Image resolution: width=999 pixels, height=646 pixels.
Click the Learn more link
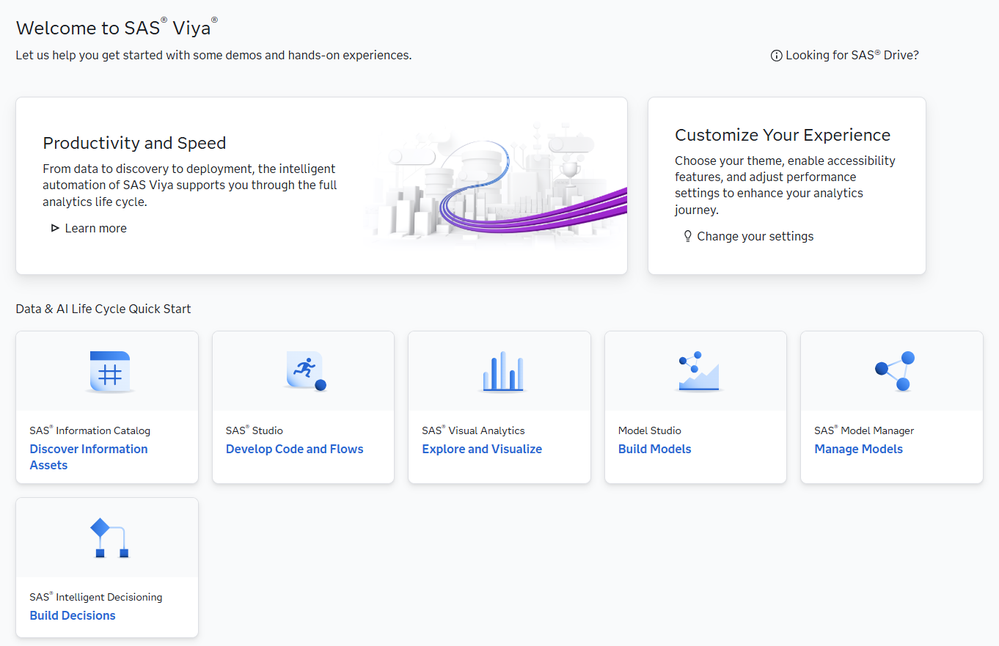point(96,228)
